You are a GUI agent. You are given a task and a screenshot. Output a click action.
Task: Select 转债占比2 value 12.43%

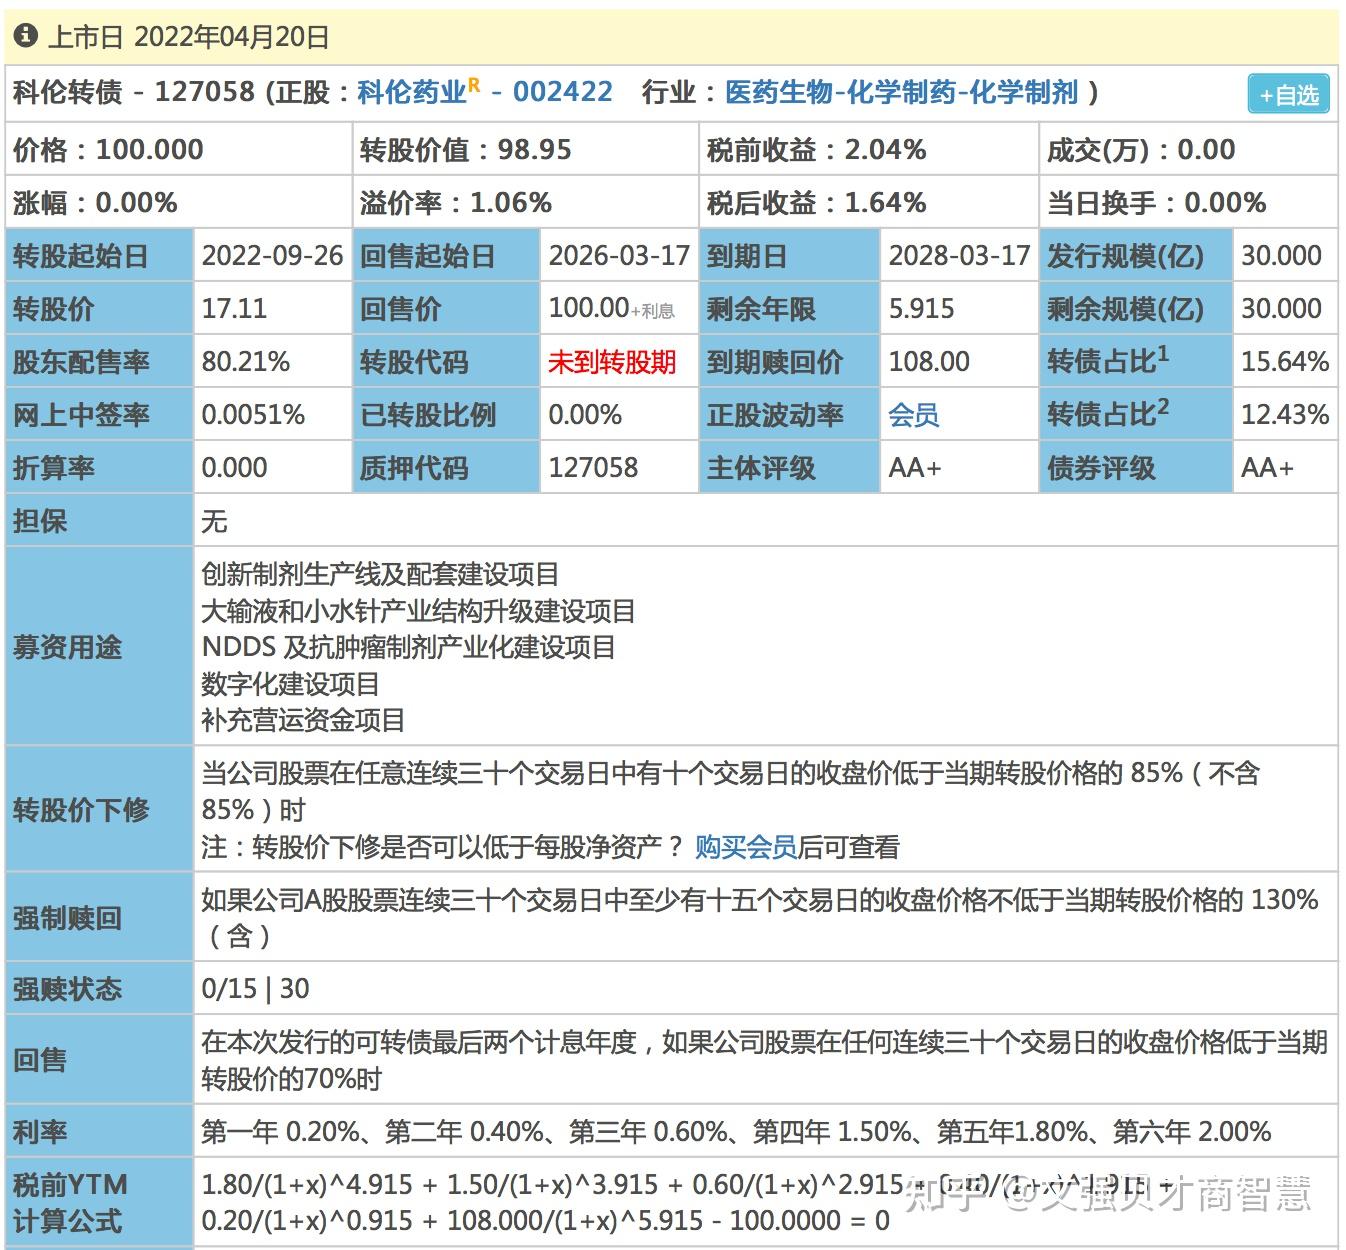coord(1285,415)
